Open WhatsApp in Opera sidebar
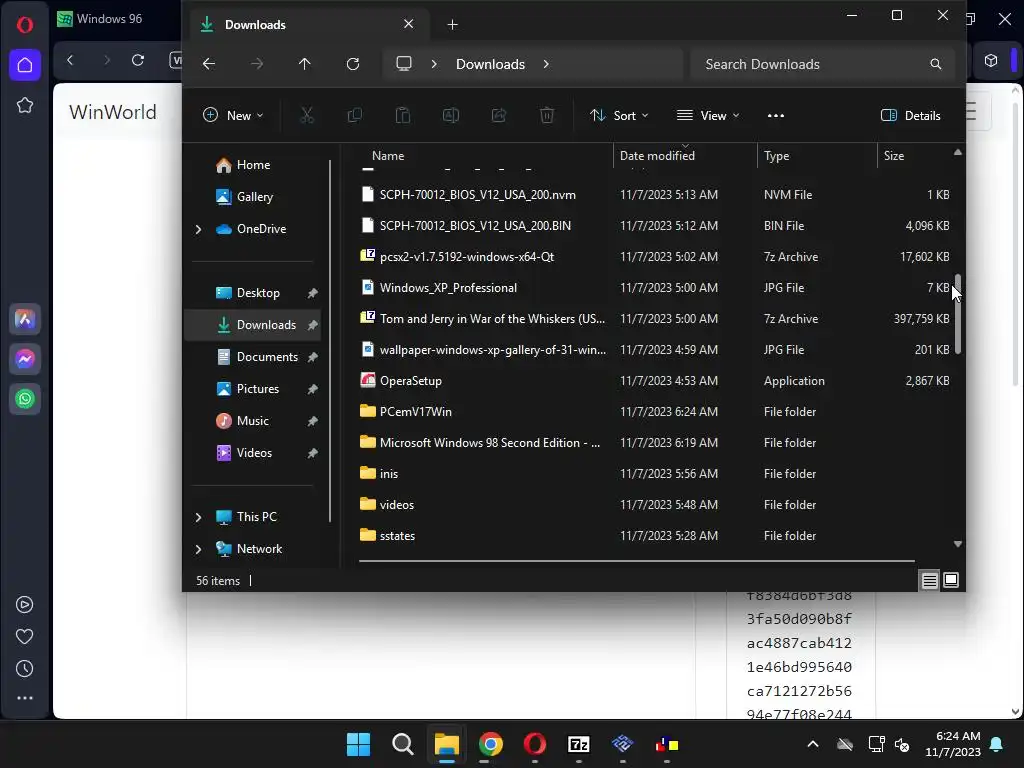Screen dimensions: 1024x768 click(25, 399)
